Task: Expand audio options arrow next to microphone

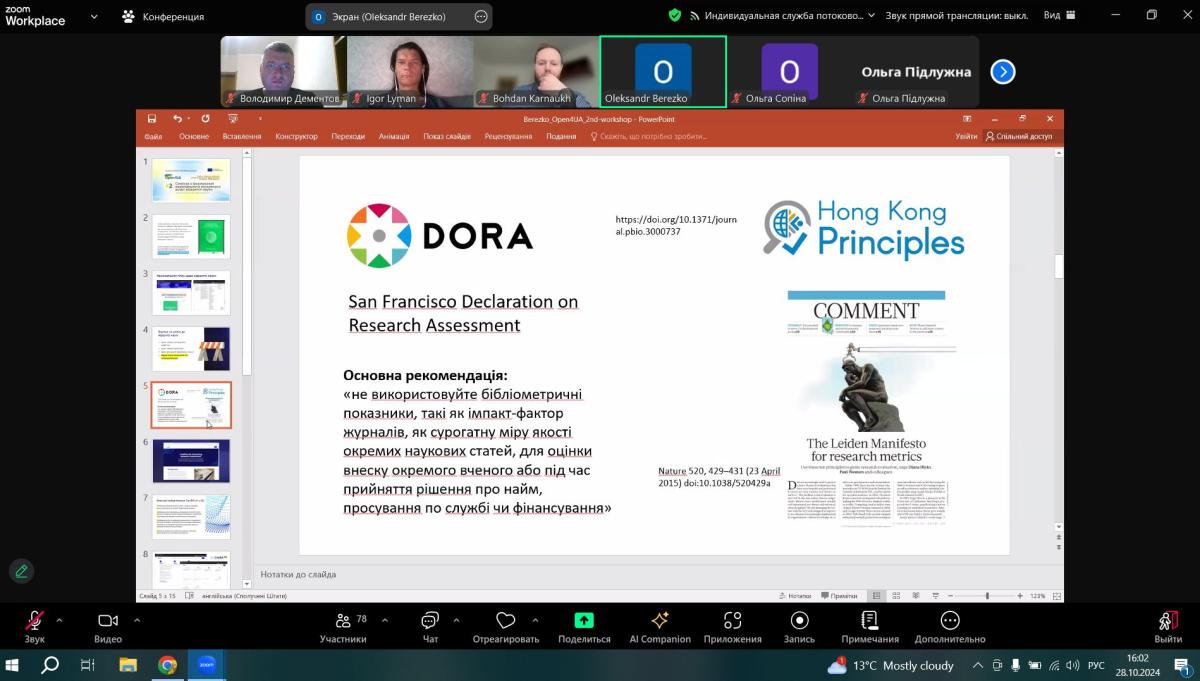Action: (x=59, y=620)
